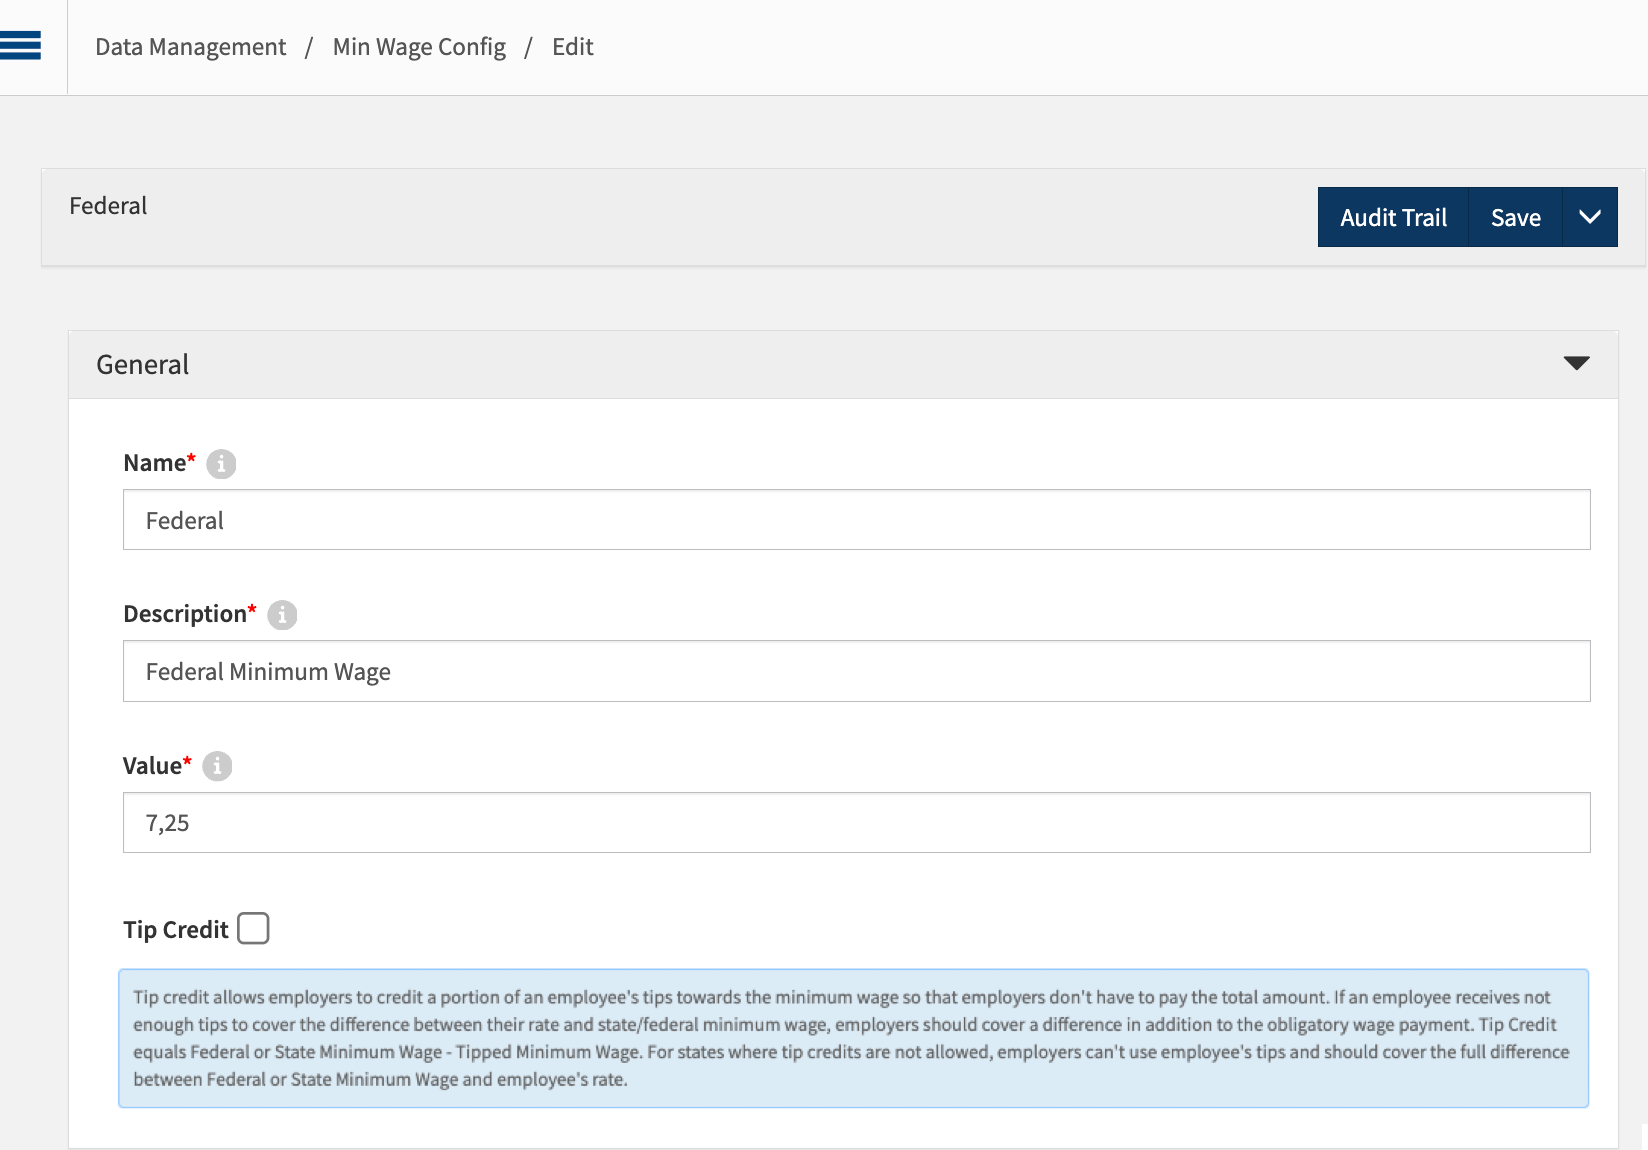This screenshot has width=1648, height=1150.
Task: Click the tip credit explanation box
Action: (x=853, y=1038)
